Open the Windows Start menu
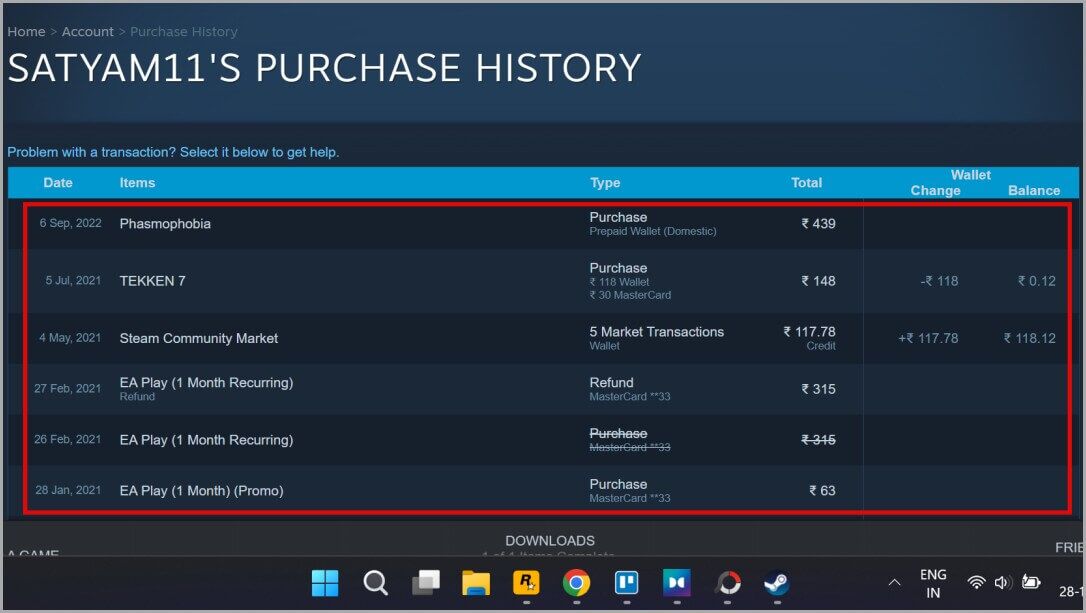This screenshot has height=613, width=1086. pyautogui.click(x=325, y=583)
